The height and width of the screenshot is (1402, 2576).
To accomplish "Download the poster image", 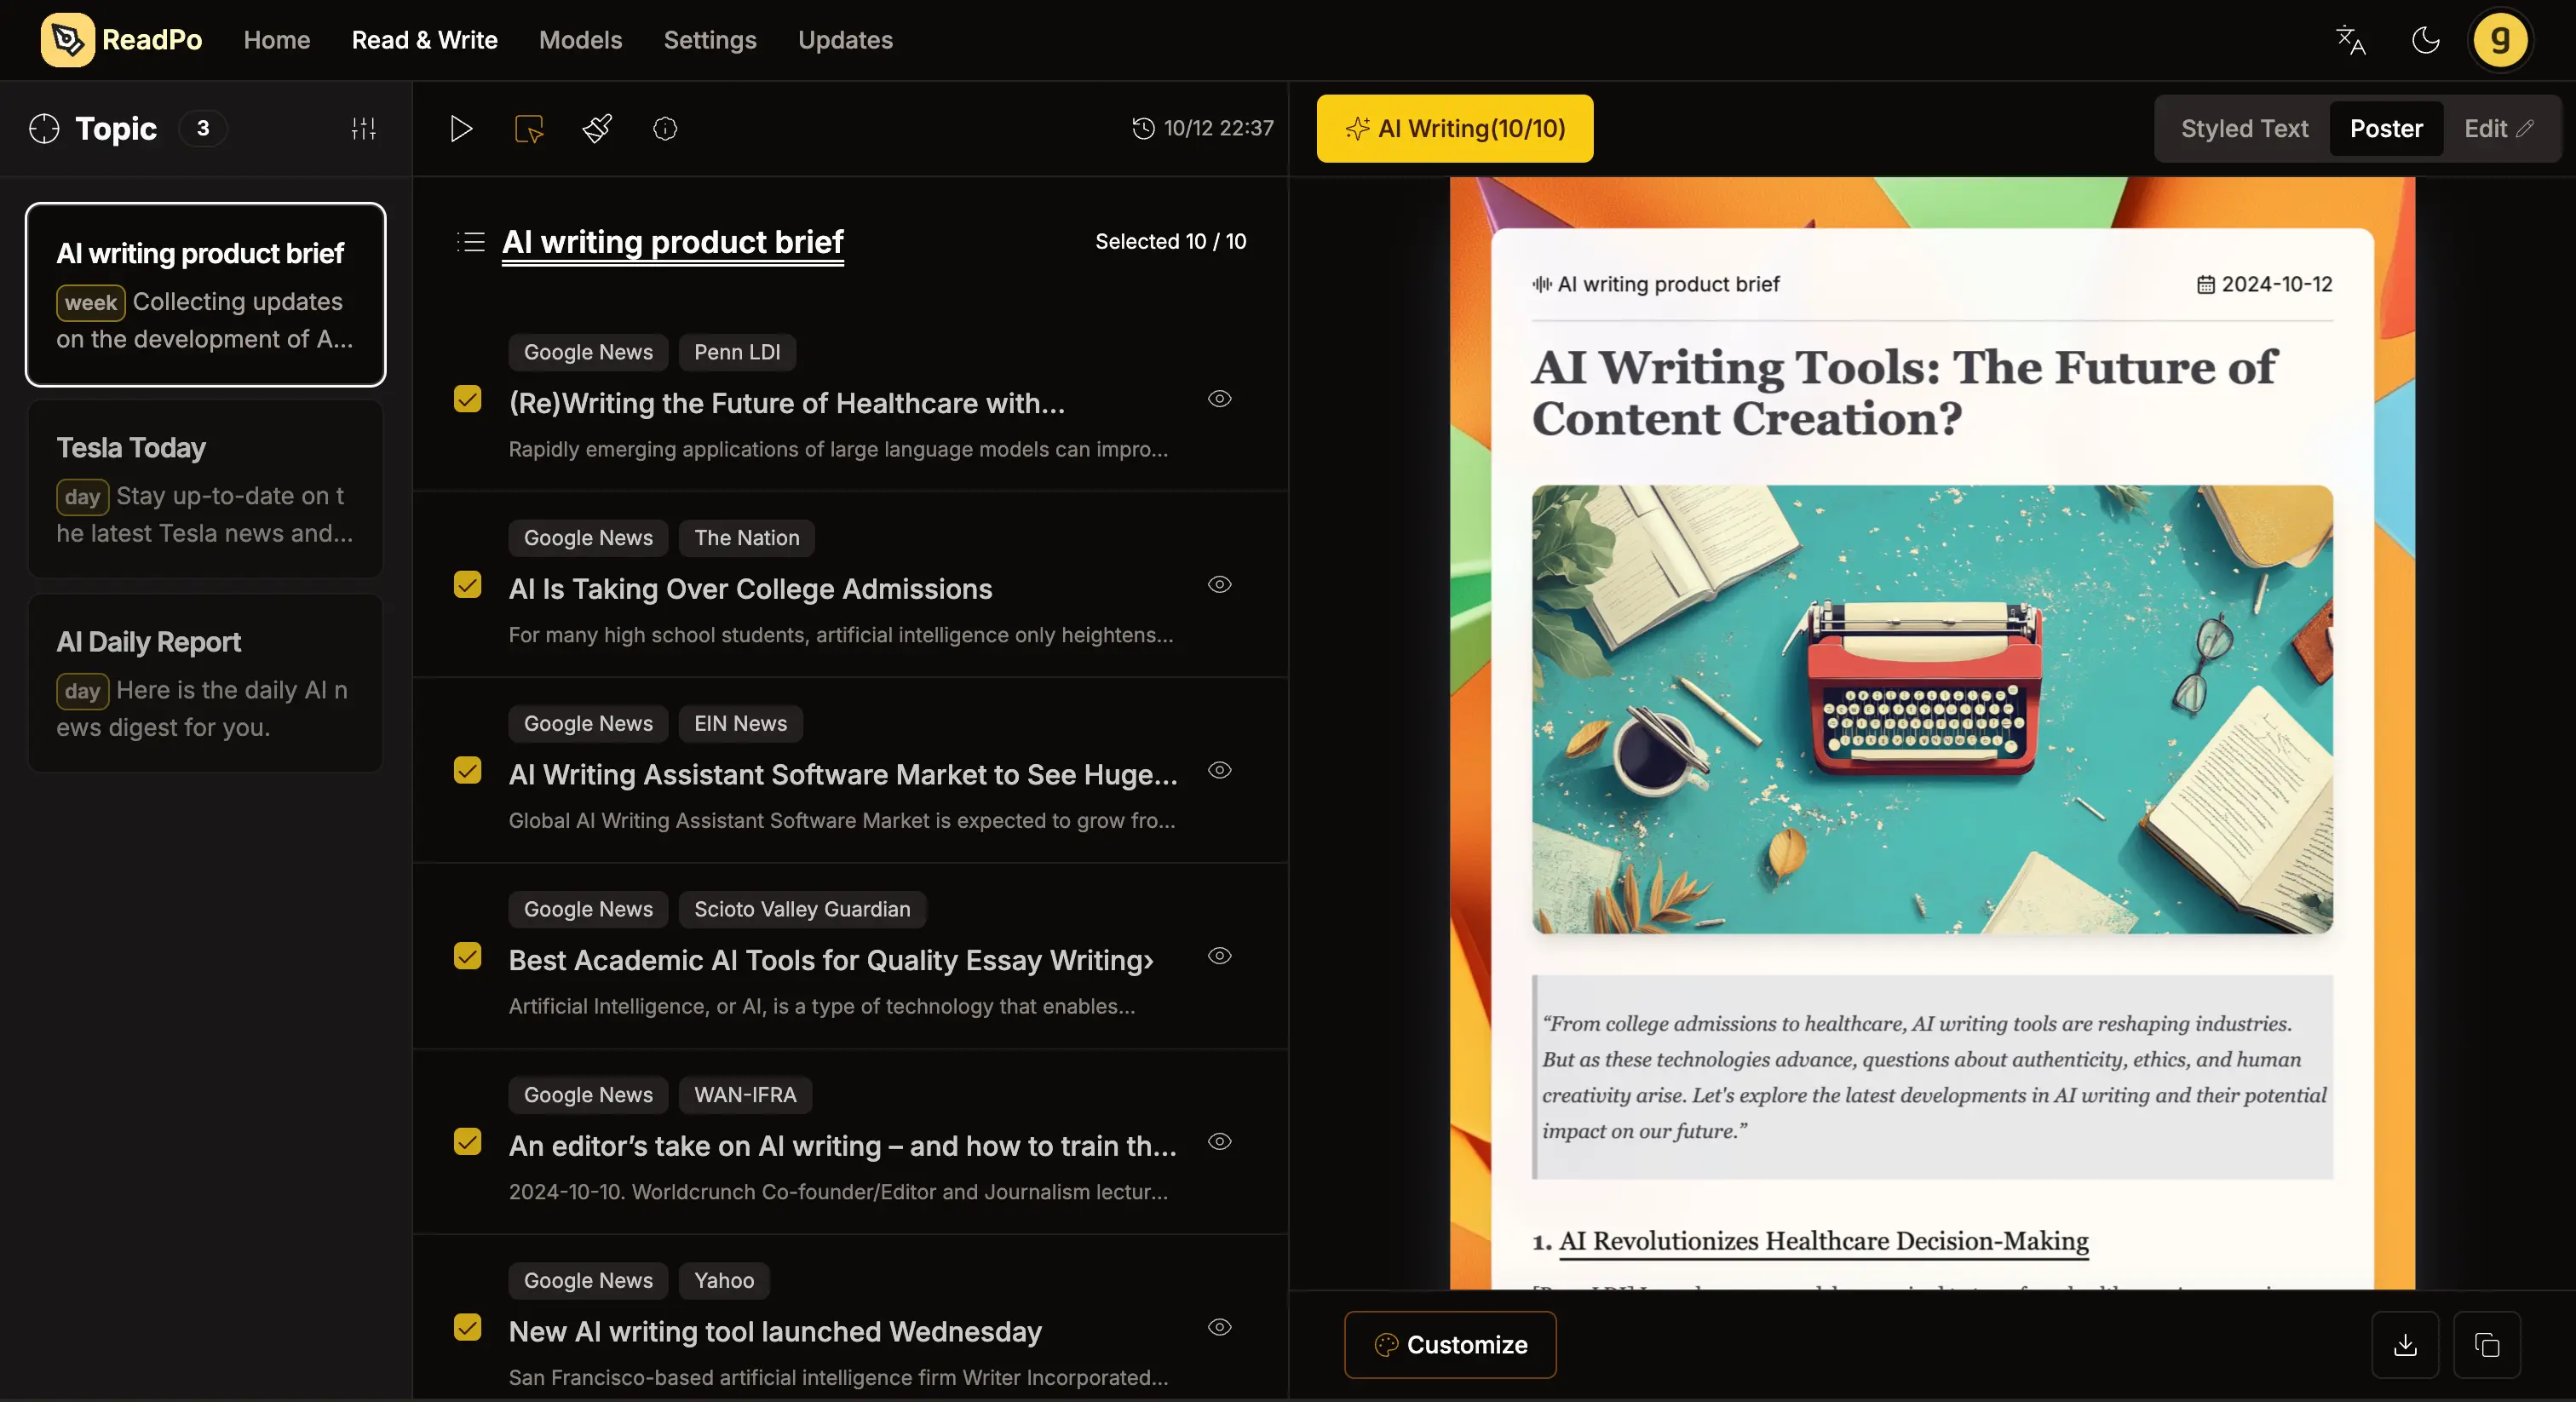I will pos(2405,1345).
